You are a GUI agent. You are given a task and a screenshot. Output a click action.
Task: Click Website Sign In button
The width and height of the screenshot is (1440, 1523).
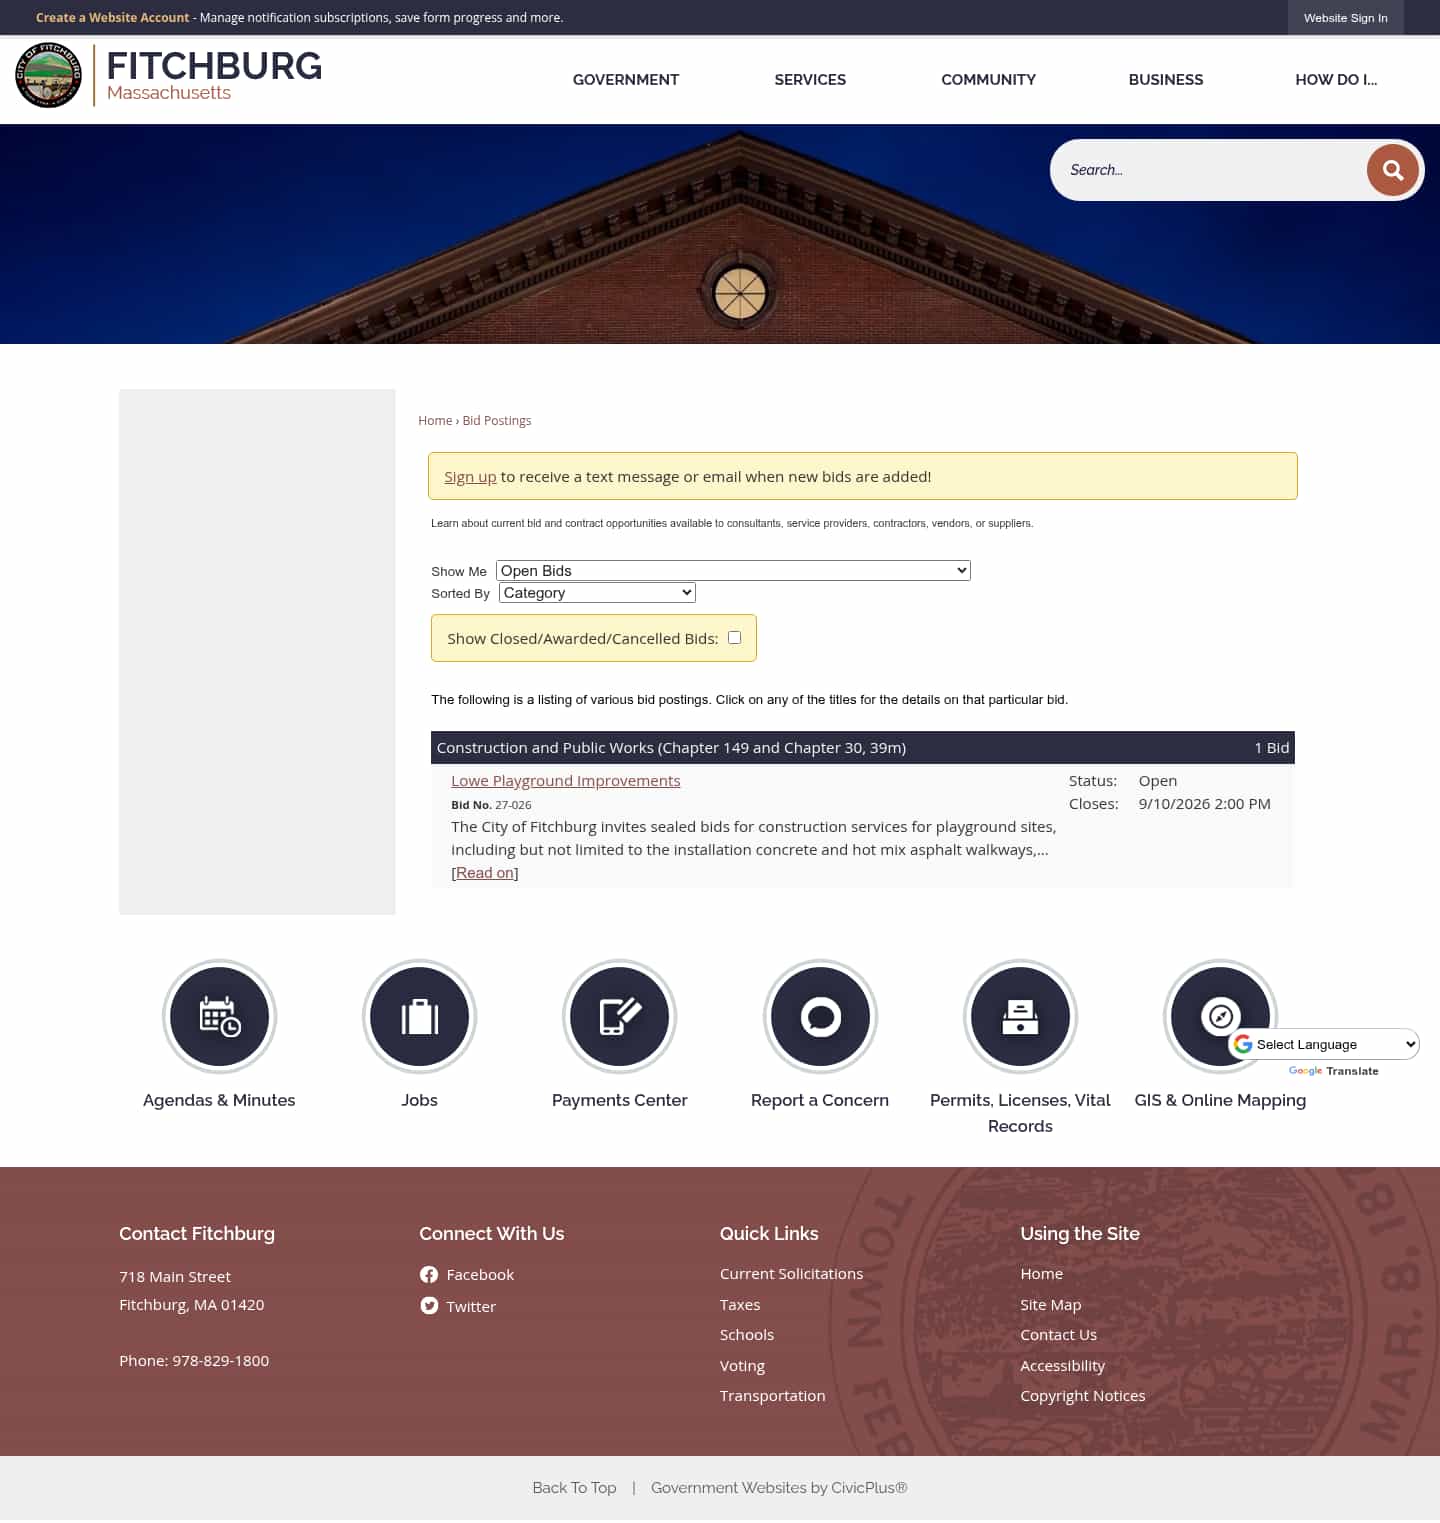coord(1345,18)
